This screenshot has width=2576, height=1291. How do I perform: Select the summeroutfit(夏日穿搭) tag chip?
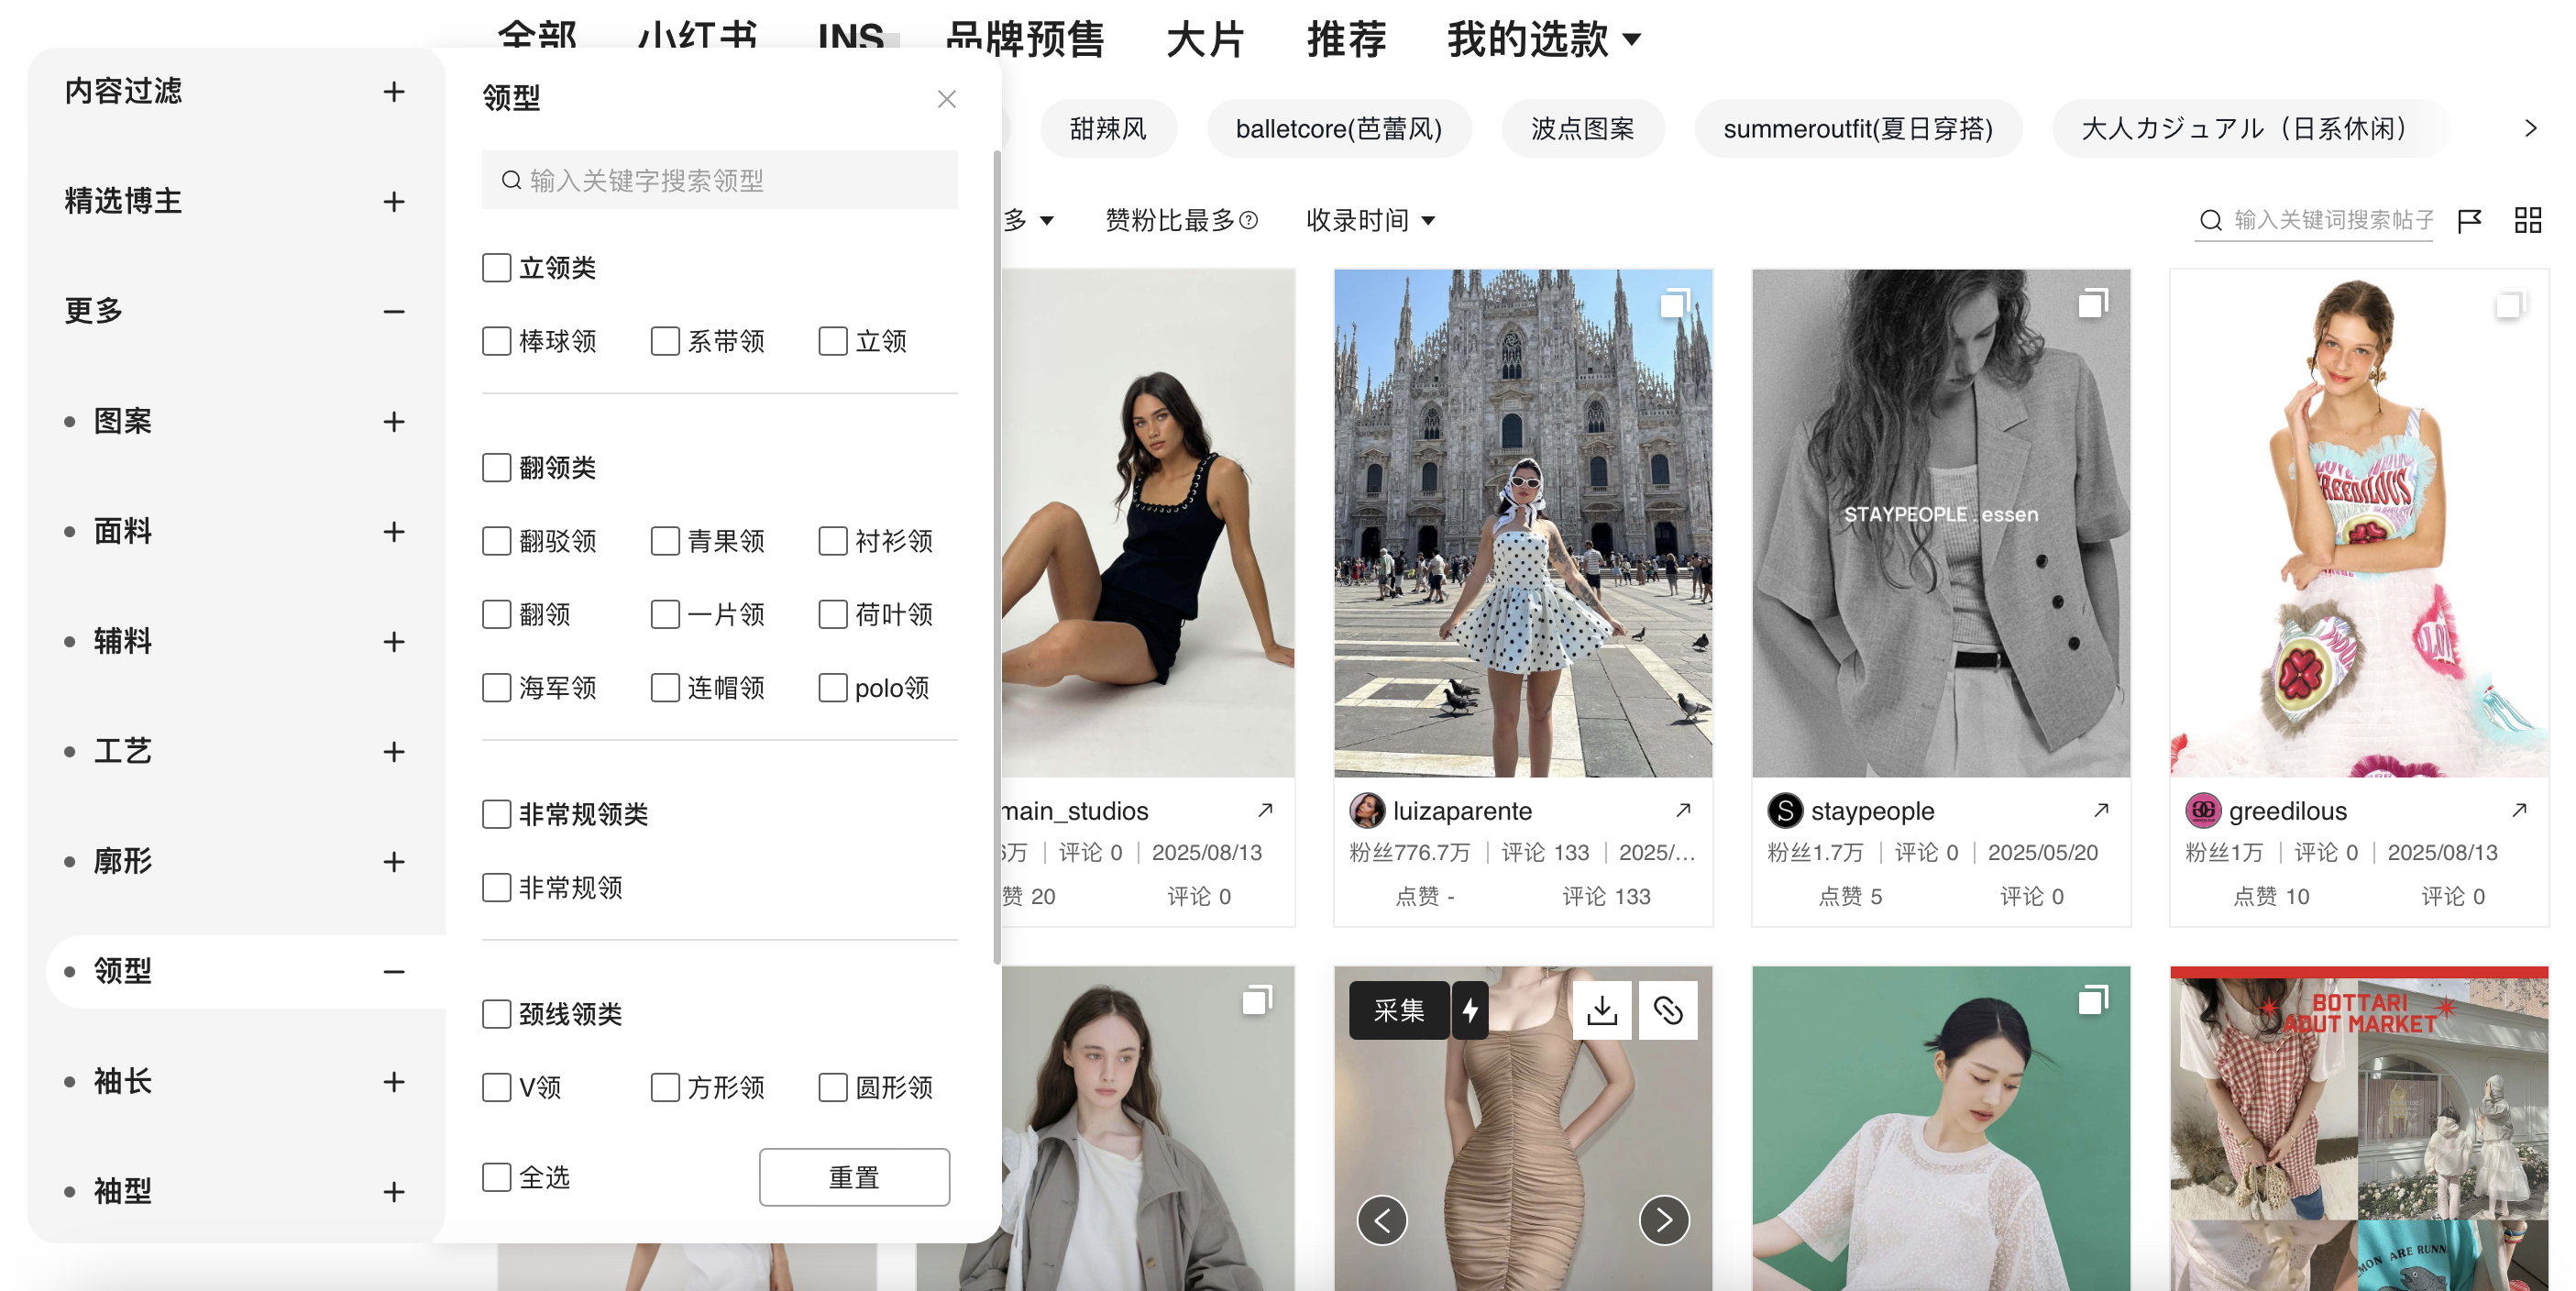tap(1857, 129)
